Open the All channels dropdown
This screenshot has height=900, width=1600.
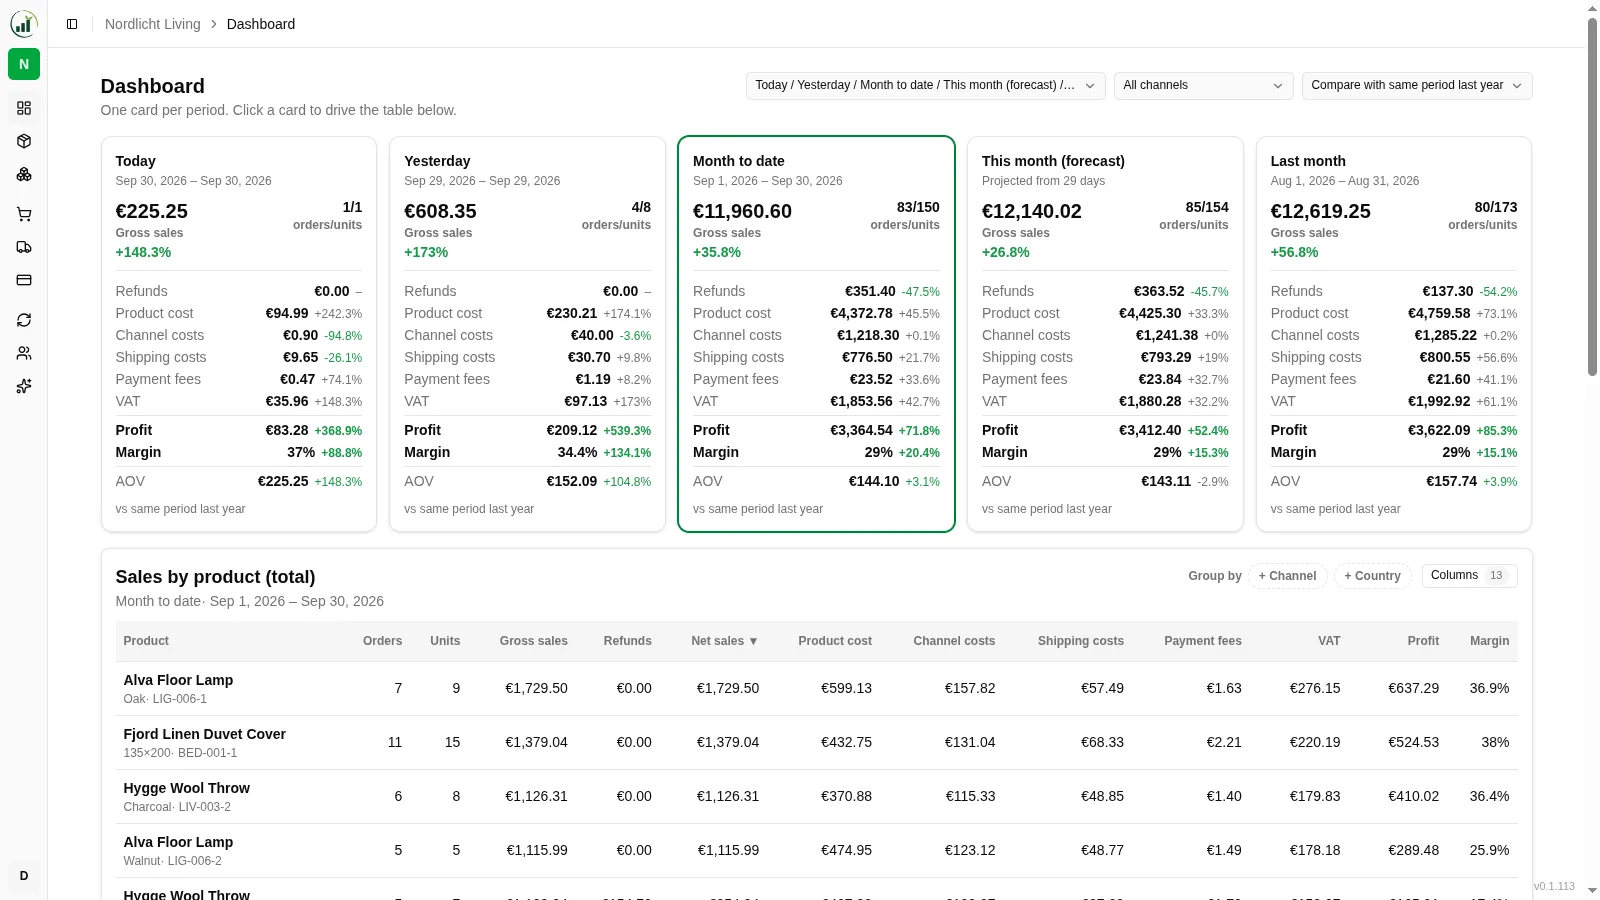(x=1204, y=86)
